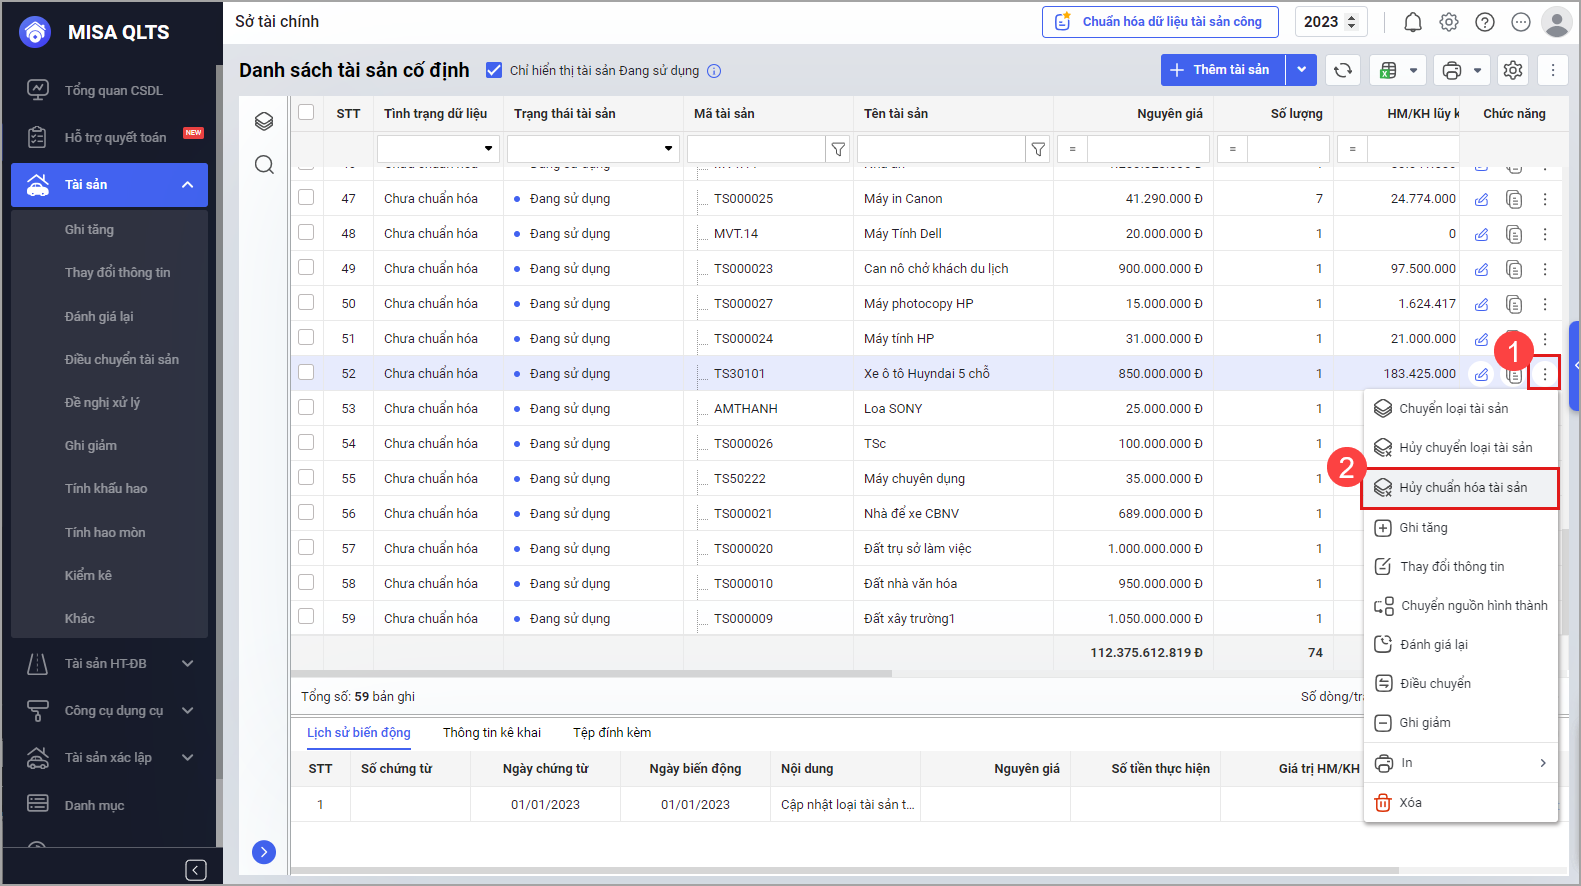Tick the checkbox for row 50
The height and width of the screenshot is (886, 1581).
[x=306, y=303]
